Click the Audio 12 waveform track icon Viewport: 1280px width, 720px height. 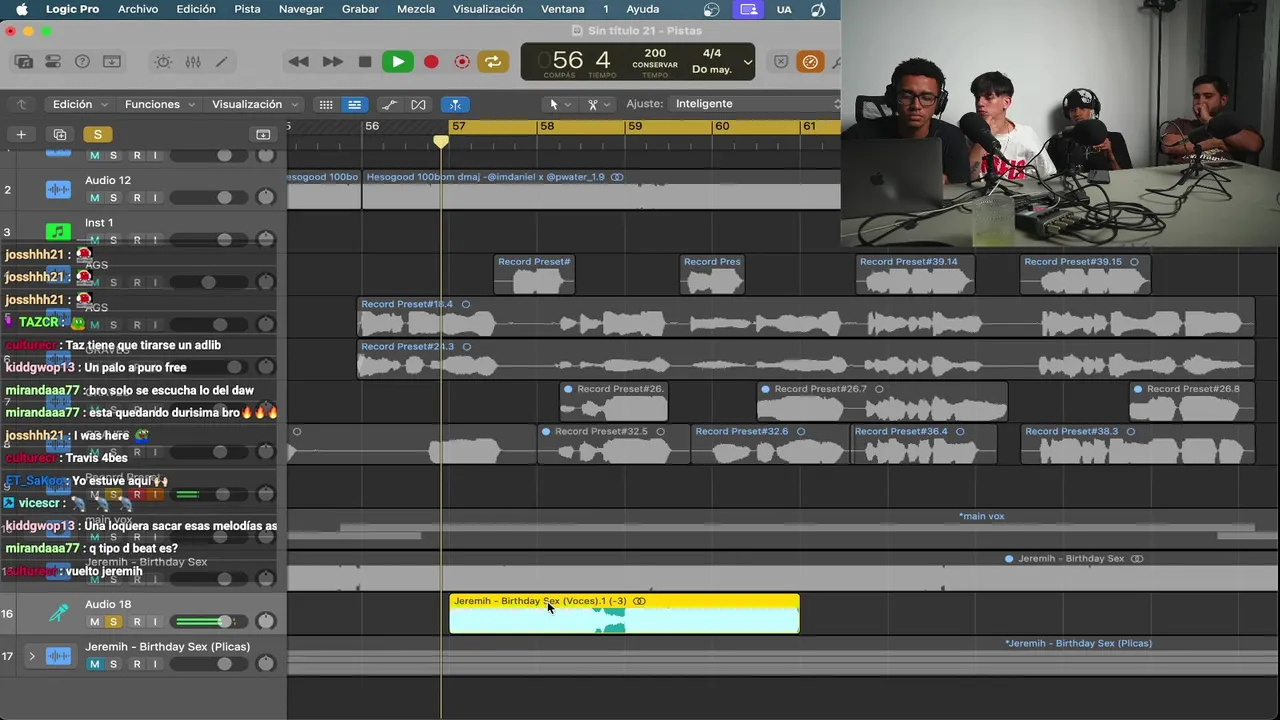pyautogui.click(x=59, y=190)
